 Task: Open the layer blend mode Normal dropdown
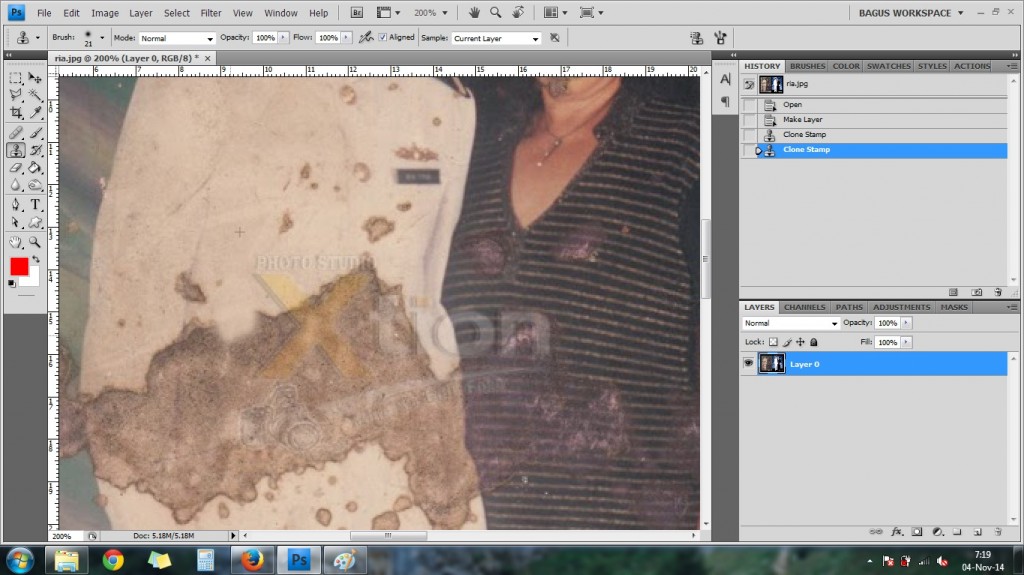791,323
